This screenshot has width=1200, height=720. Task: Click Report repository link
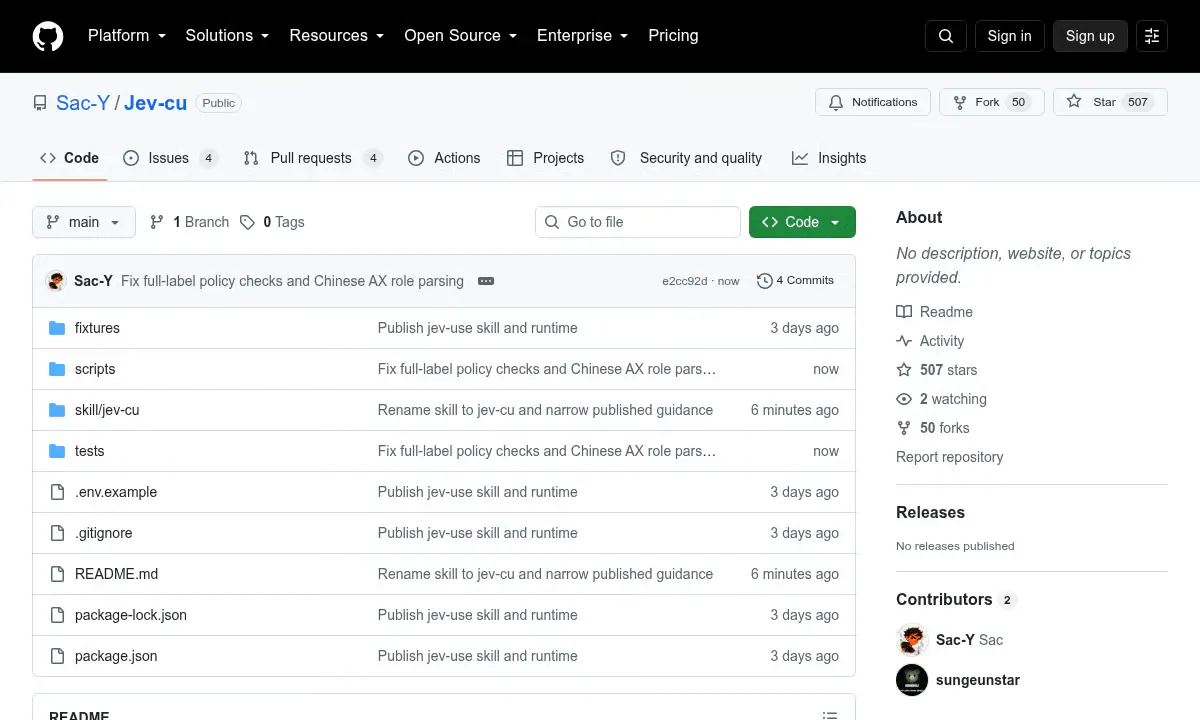click(949, 457)
